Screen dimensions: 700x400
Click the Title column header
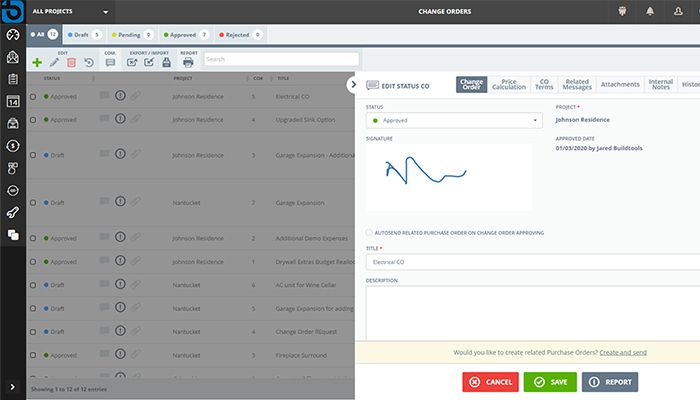tap(283, 78)
